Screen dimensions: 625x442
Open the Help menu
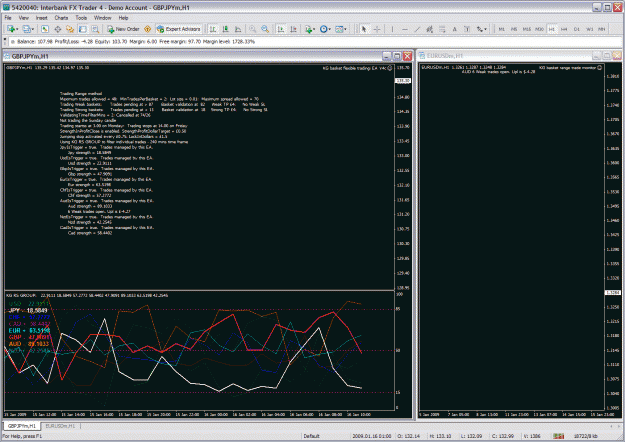[123, 18]
